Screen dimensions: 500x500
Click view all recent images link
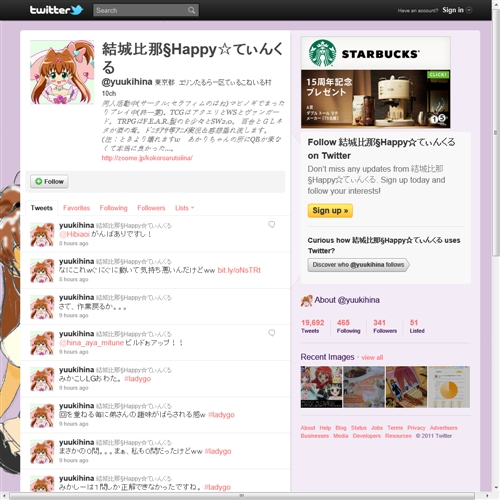tap(372, 357)
